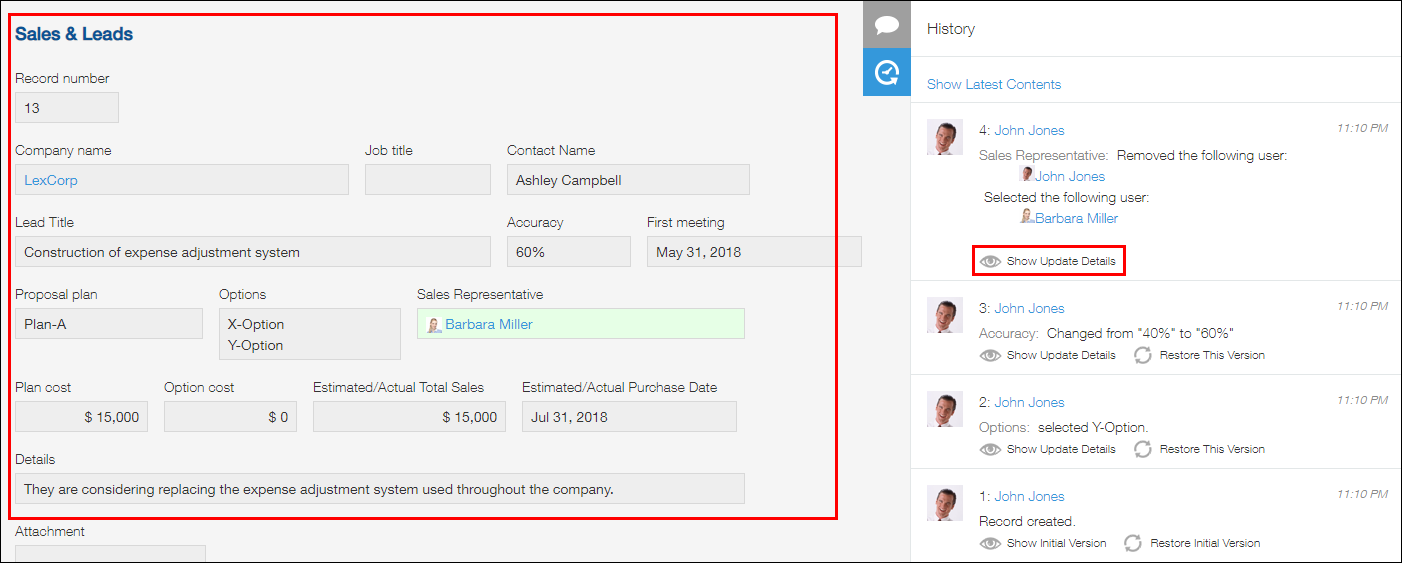Screen dimensions: 1402x563
Task: Open Show Latest Contents link
Action: pos(993,84)
